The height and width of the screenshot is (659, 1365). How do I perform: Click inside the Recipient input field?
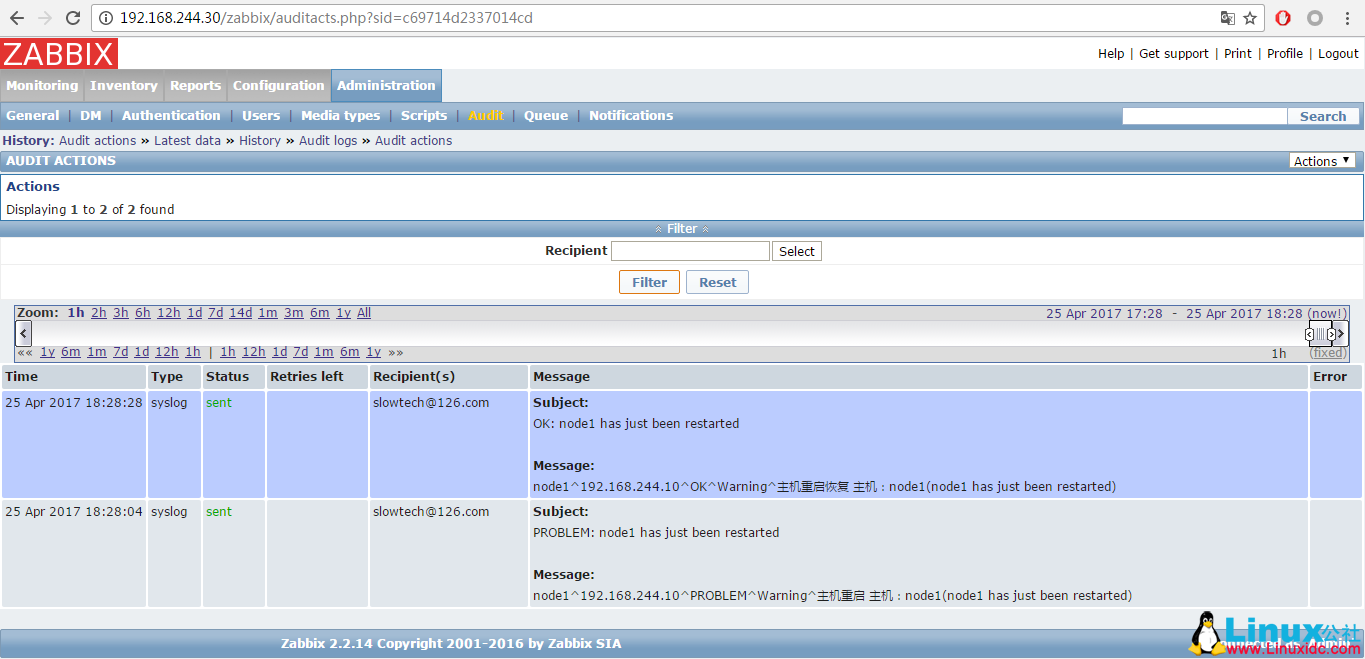pyautogui.click(x=690, y=250)
